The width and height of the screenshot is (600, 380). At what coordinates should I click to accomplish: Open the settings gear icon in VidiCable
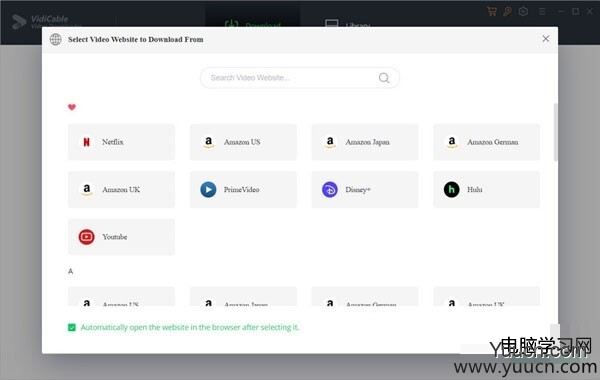click(523, 11)
